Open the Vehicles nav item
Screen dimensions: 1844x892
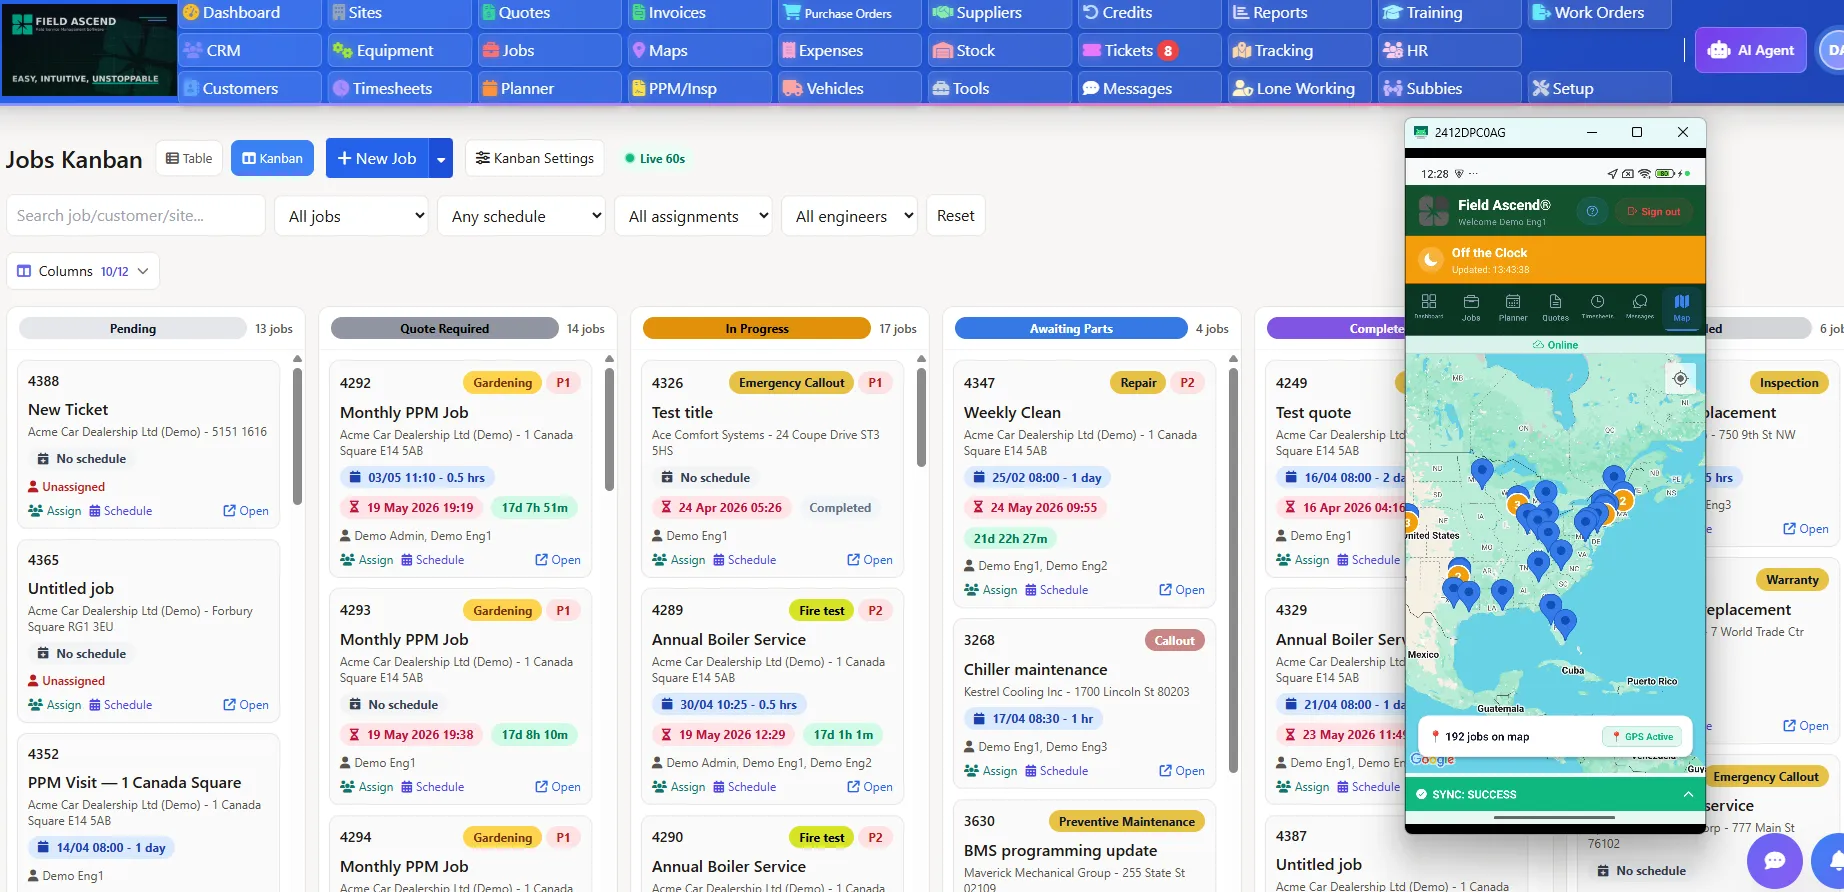point(850,88)
